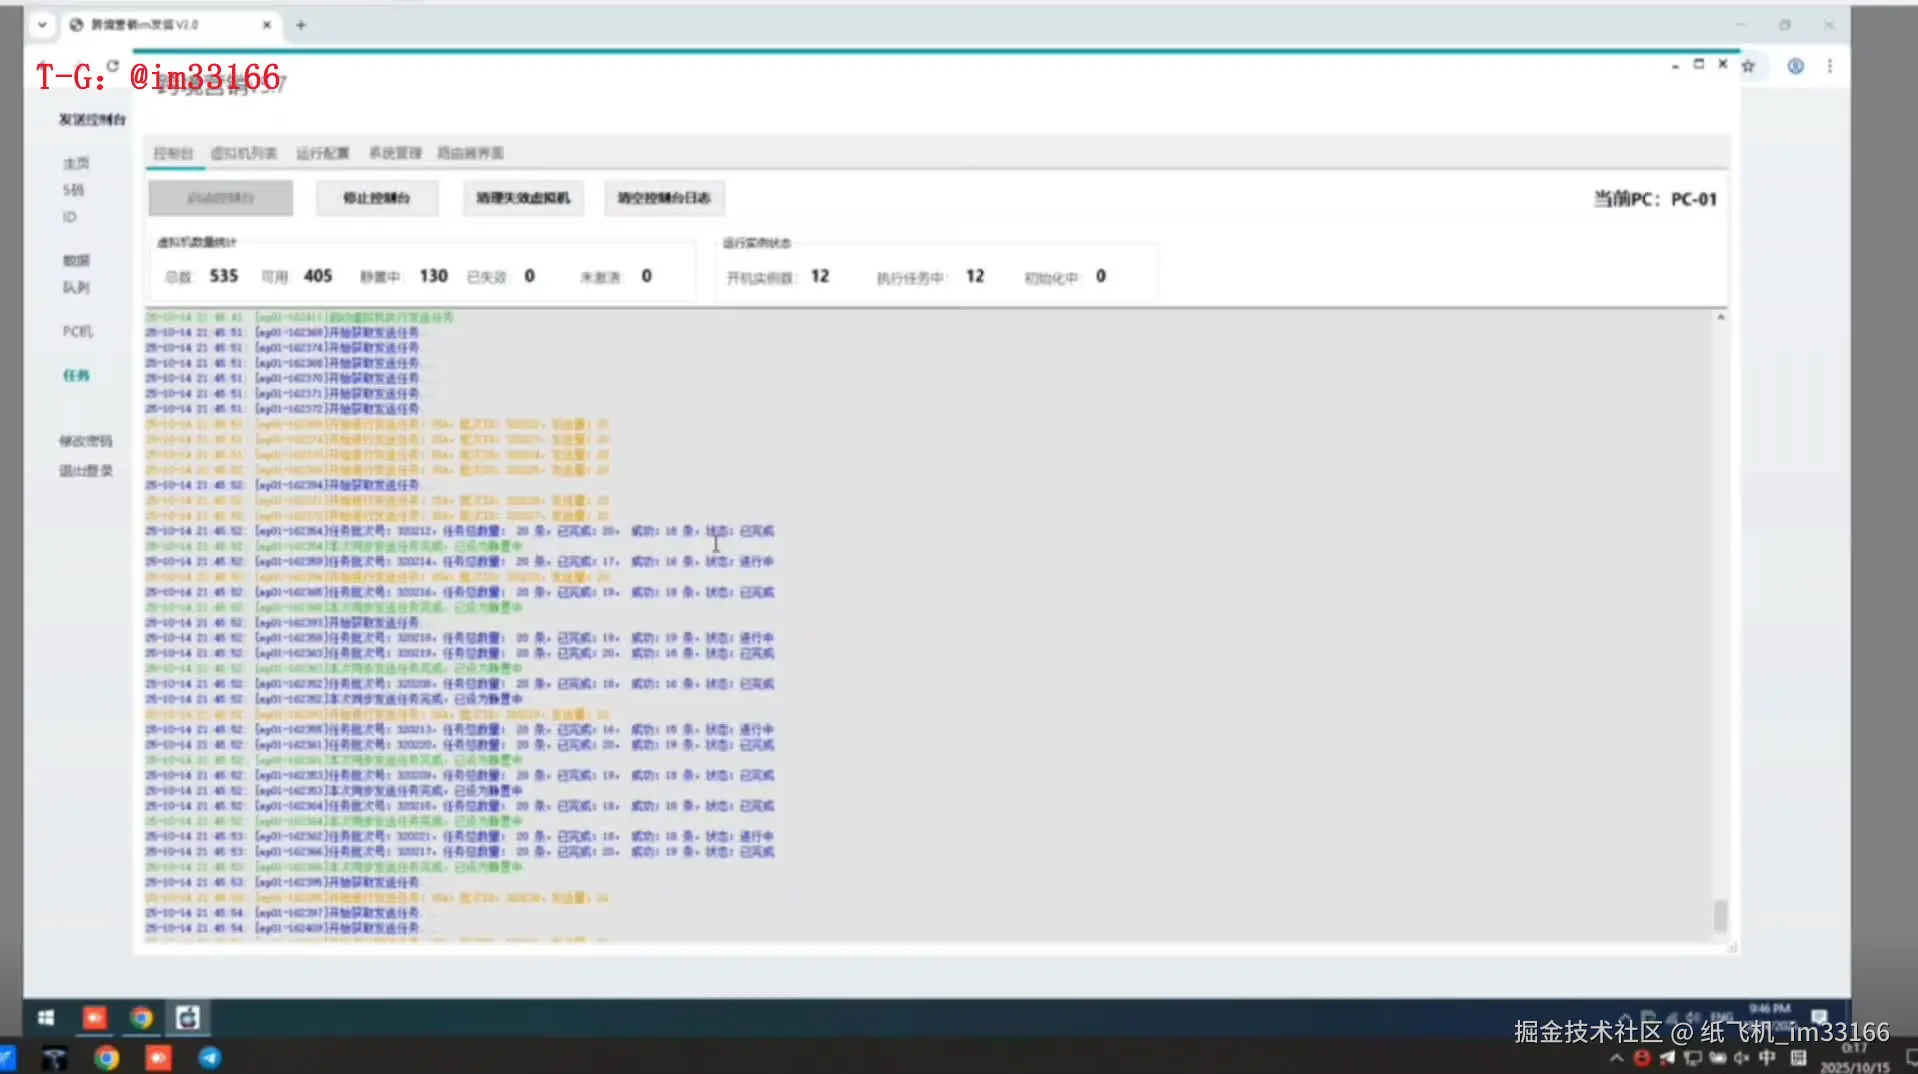Screen dimensions: 1918x1074
Task: Click the 当前PC: PC-01 label
Action: [x=1655, y=199]
